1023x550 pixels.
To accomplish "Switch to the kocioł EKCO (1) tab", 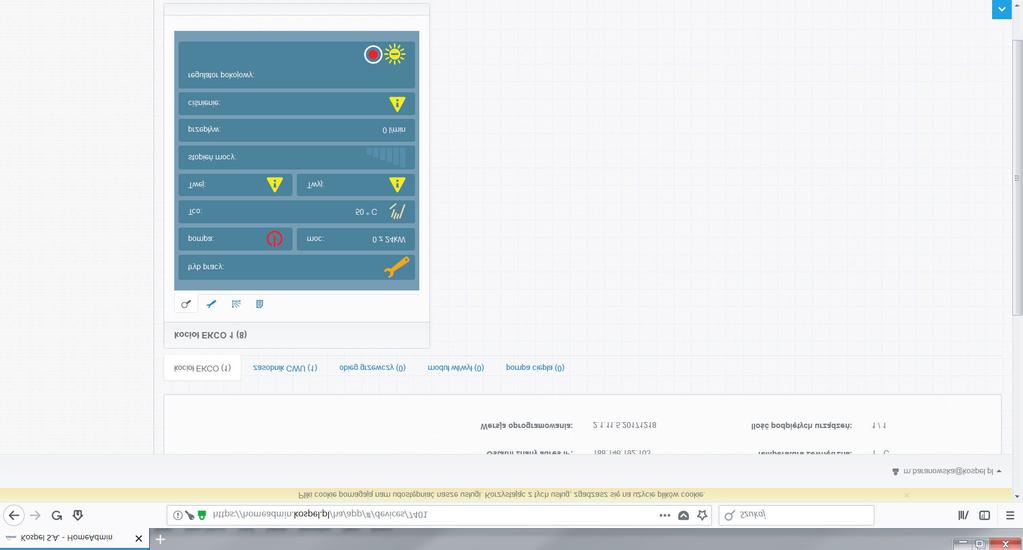I will click(x=202, y=368).
